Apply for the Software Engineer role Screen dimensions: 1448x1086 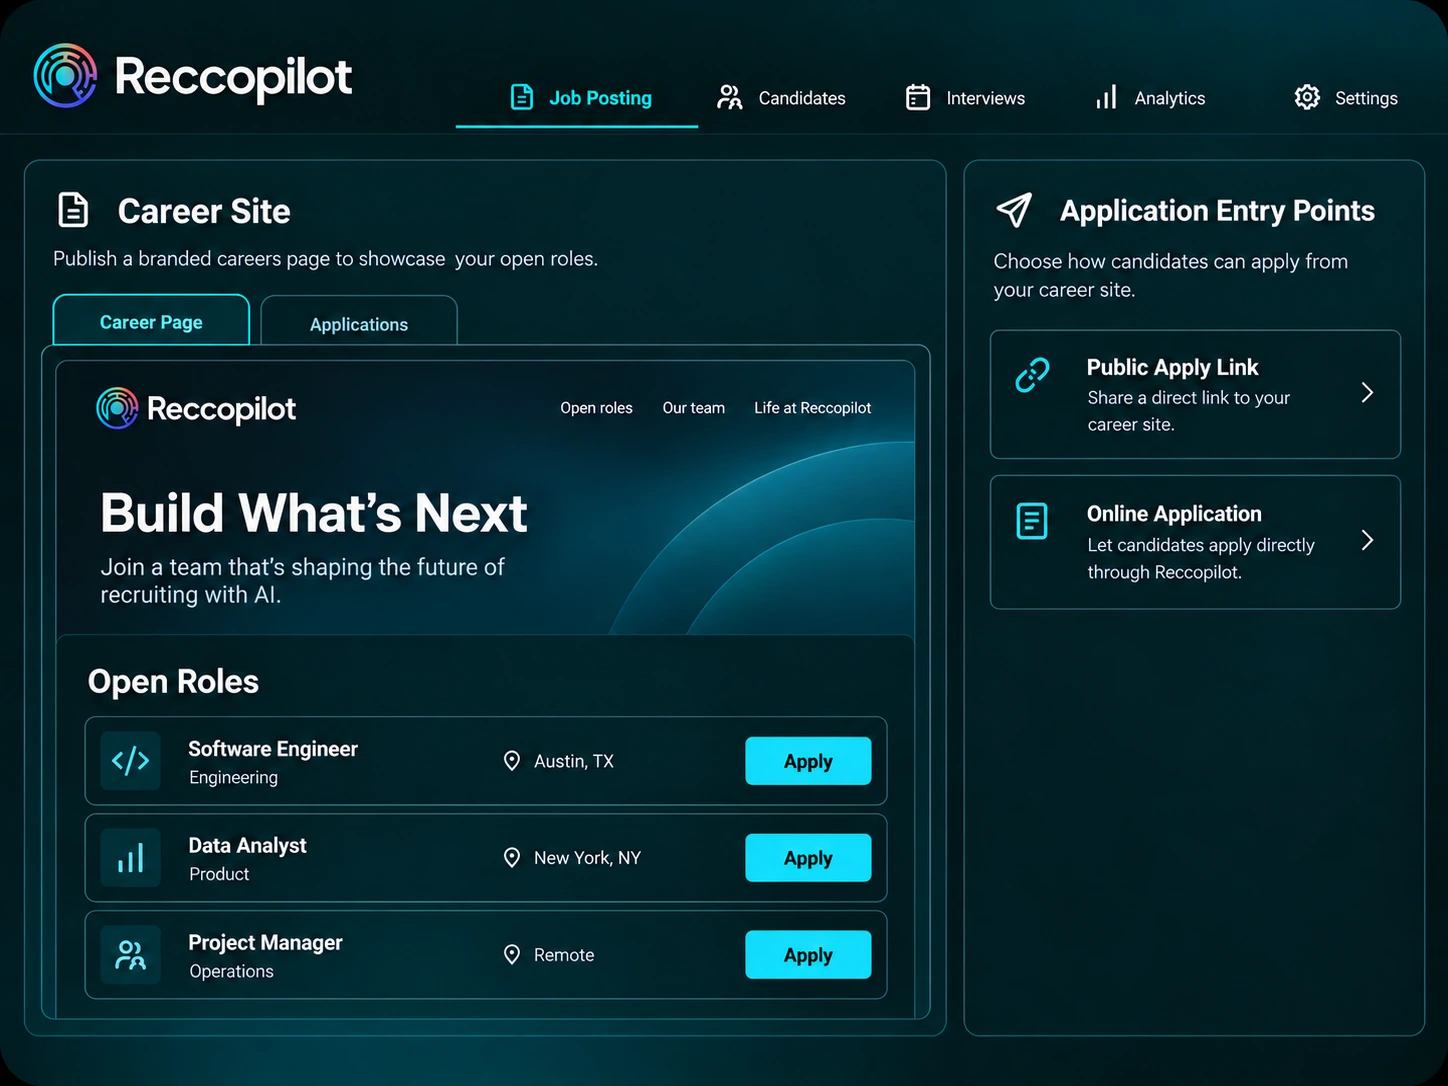tap(808, 761)
